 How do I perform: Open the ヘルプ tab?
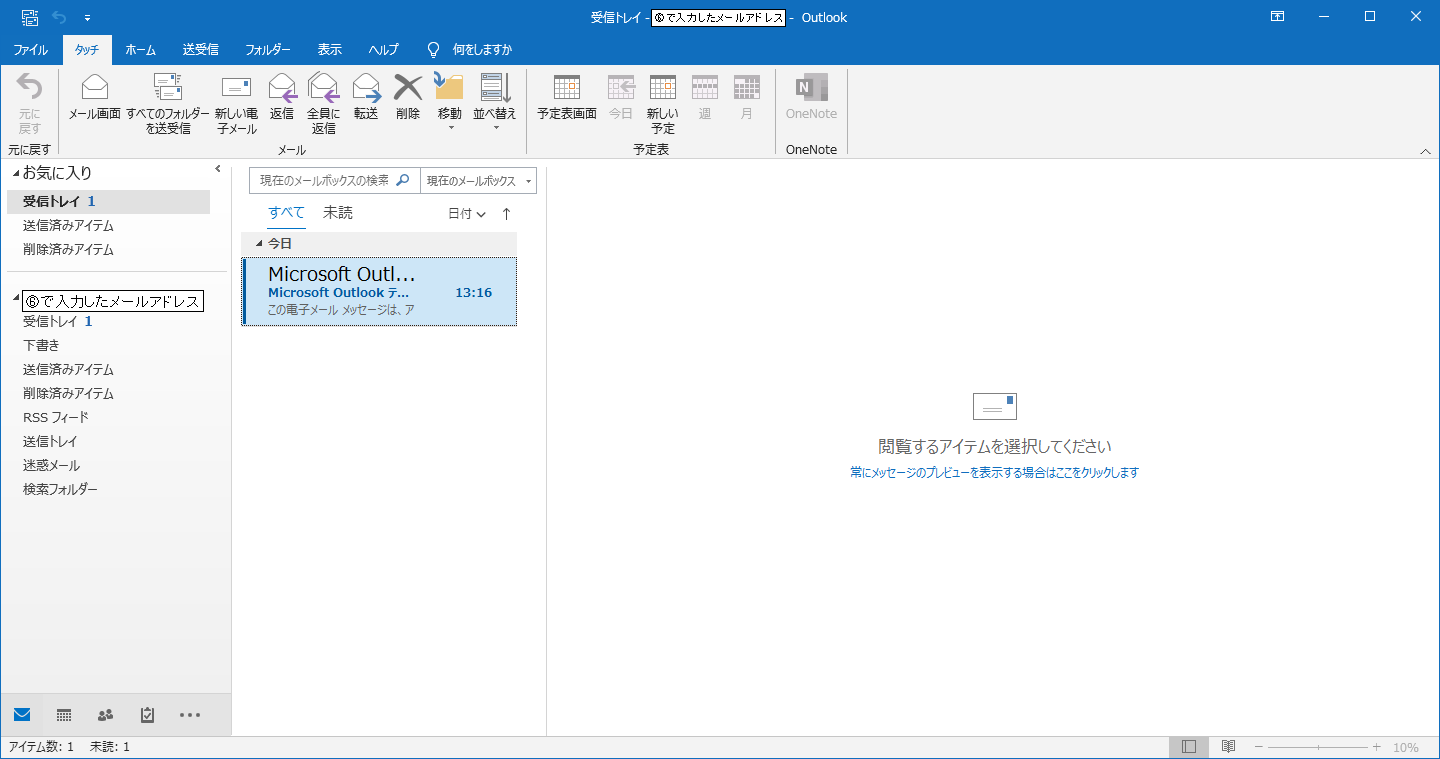click(x=383, y=50)
